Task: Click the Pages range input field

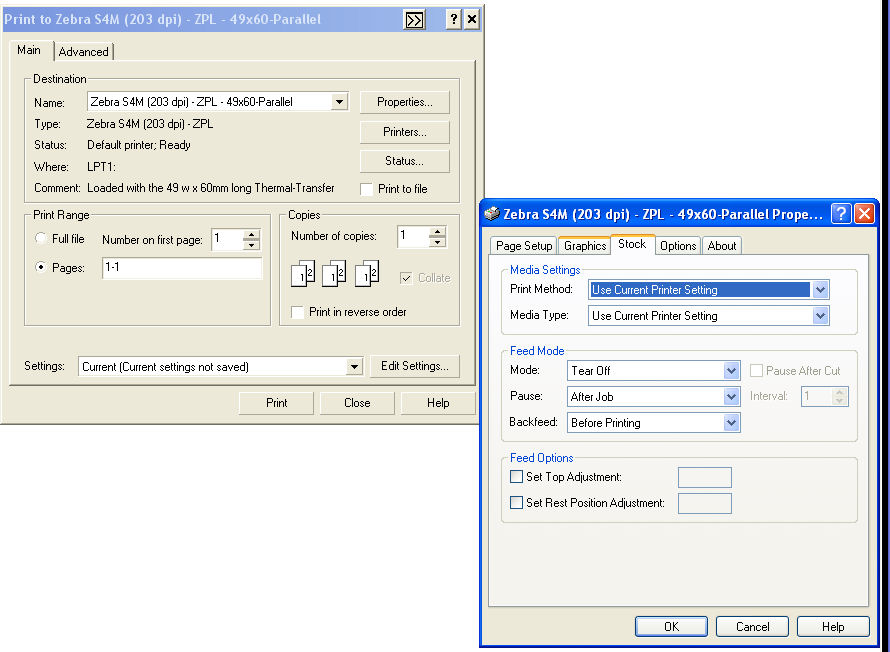Action: 182,267
